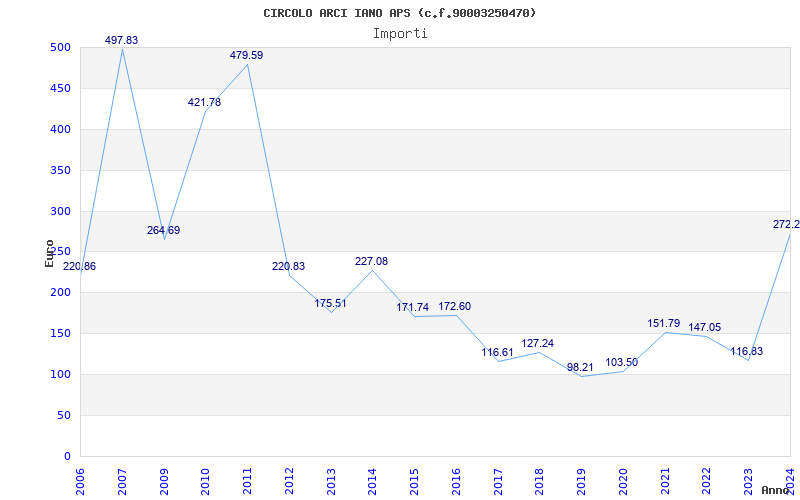The image size is (800, 500).
Task: Click the data label 227.08
Action: [371, 261]
